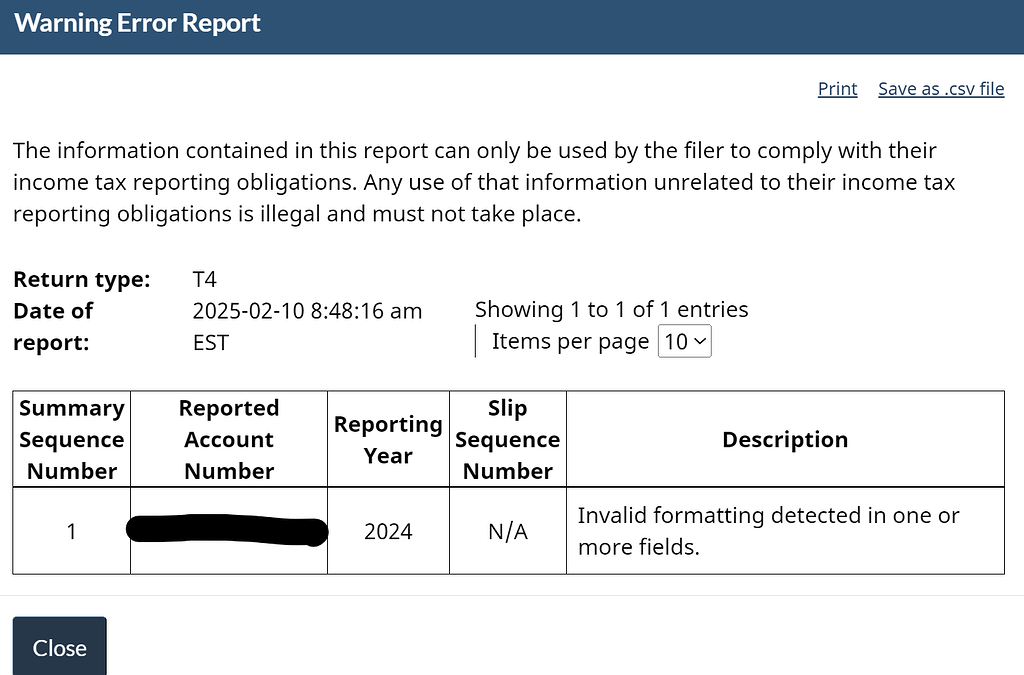Select the 2024 reporting year cell
The height and width of the screenshot is (675, 1024).
pyautogui.click(x=388, y=531)
